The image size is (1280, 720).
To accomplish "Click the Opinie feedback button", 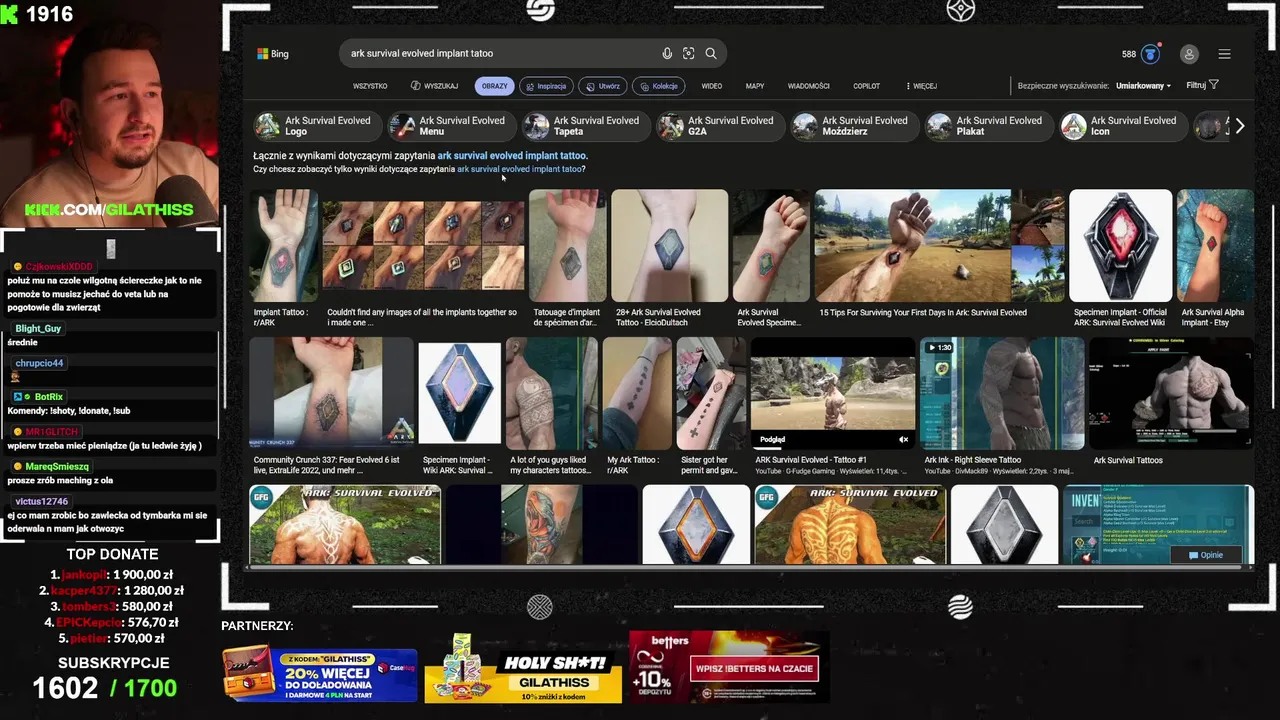I will click(x=1205, y=555).
